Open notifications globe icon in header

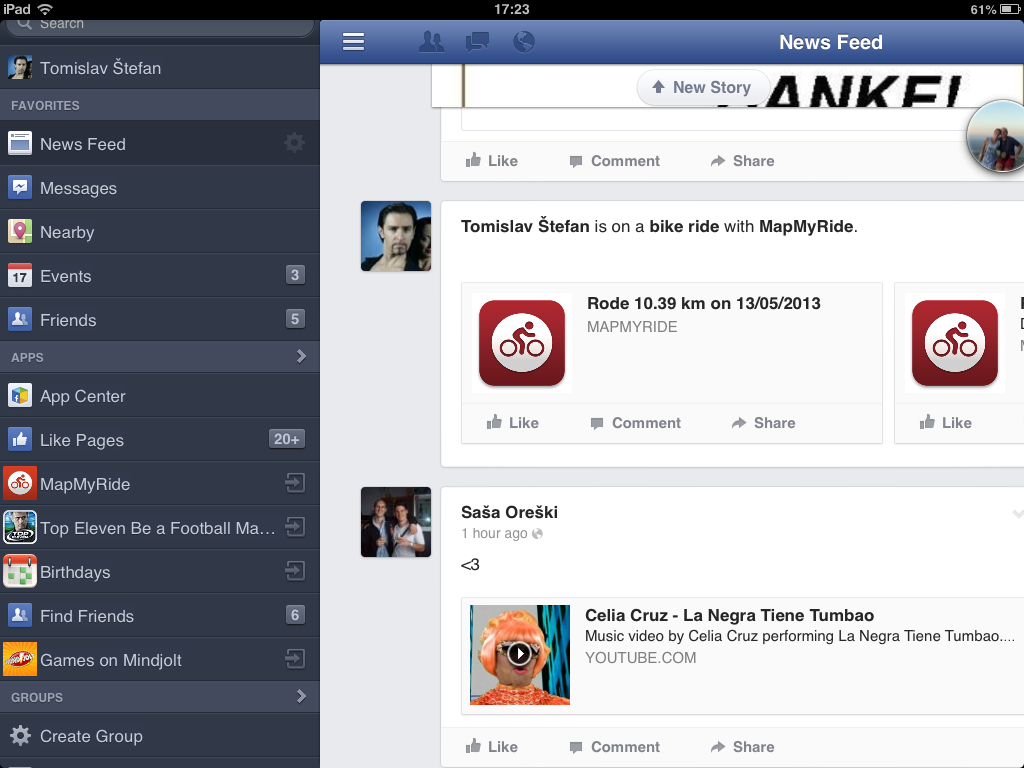(524, 42)
